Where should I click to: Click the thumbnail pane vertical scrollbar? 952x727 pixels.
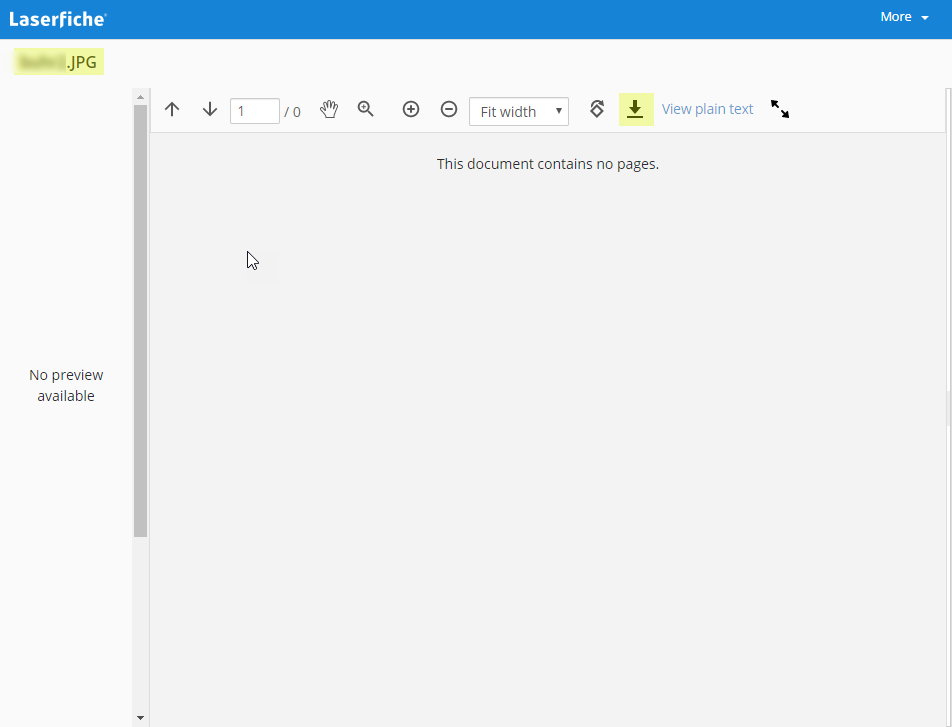tap(140, 321)
